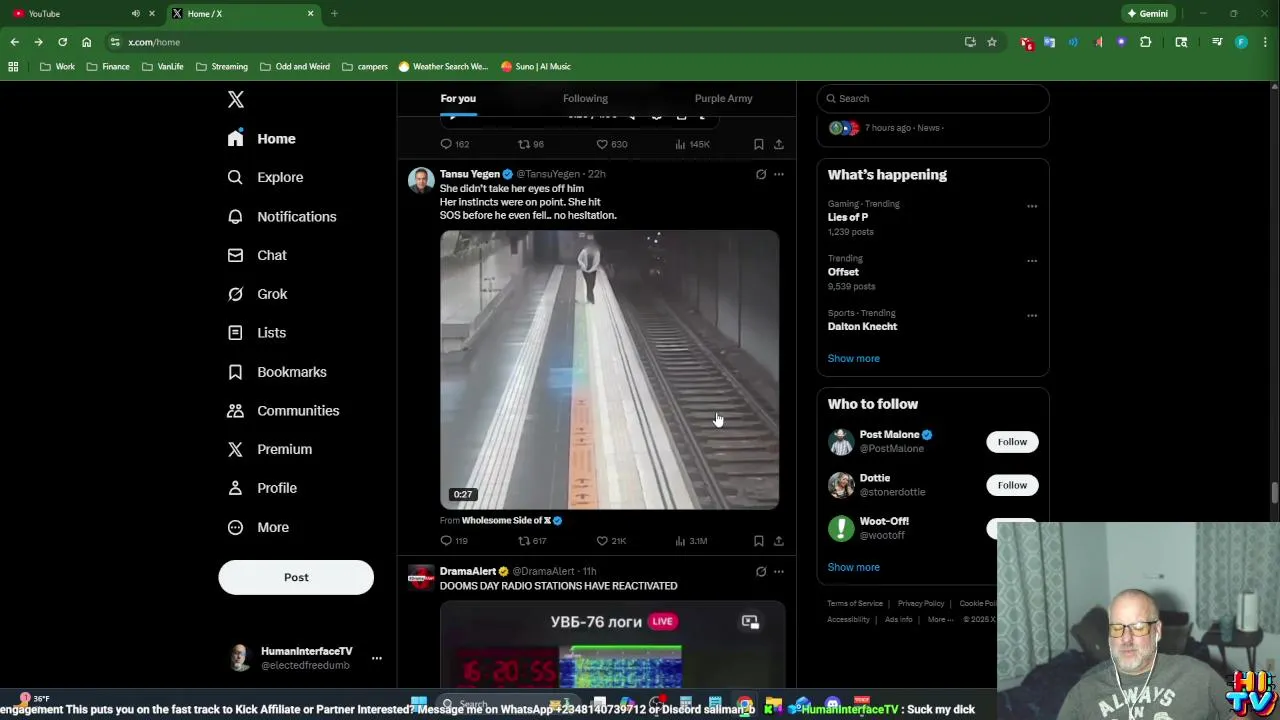Click Grok icon on DramaAlert post
Screen dimensions: 1280x720
[x=761, y=572]
